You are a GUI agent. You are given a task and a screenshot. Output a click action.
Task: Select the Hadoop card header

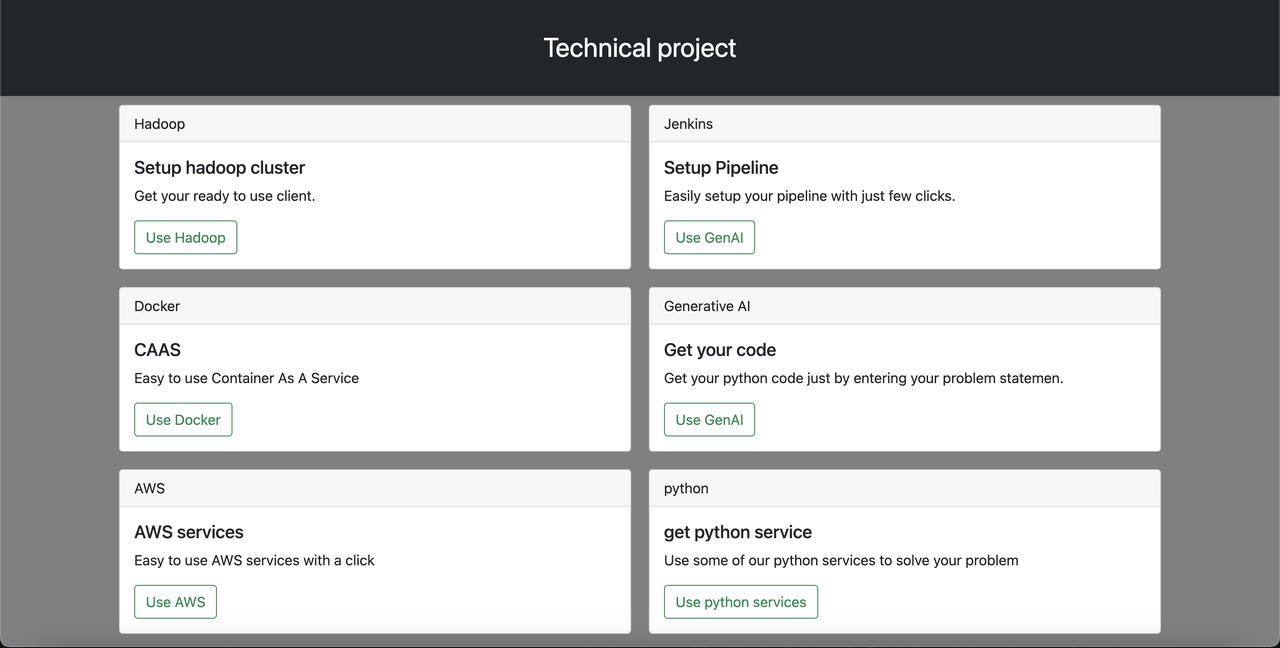coord(375,124)
